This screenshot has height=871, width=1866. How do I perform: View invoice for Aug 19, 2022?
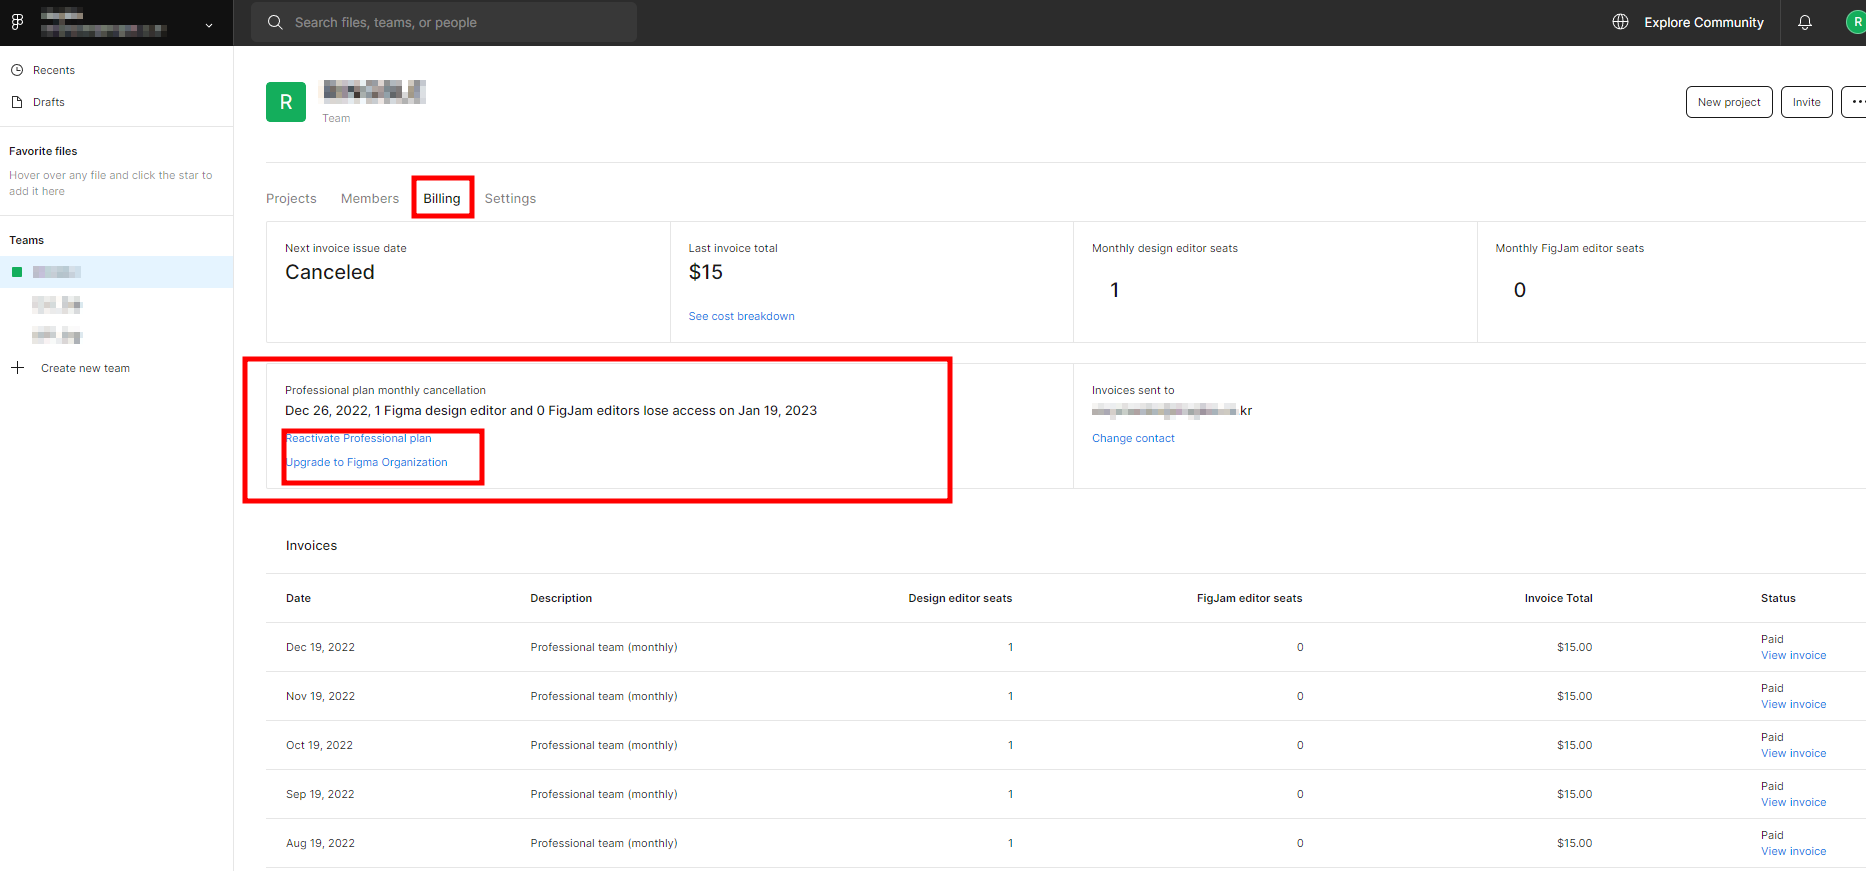(x=1793, y=852)
